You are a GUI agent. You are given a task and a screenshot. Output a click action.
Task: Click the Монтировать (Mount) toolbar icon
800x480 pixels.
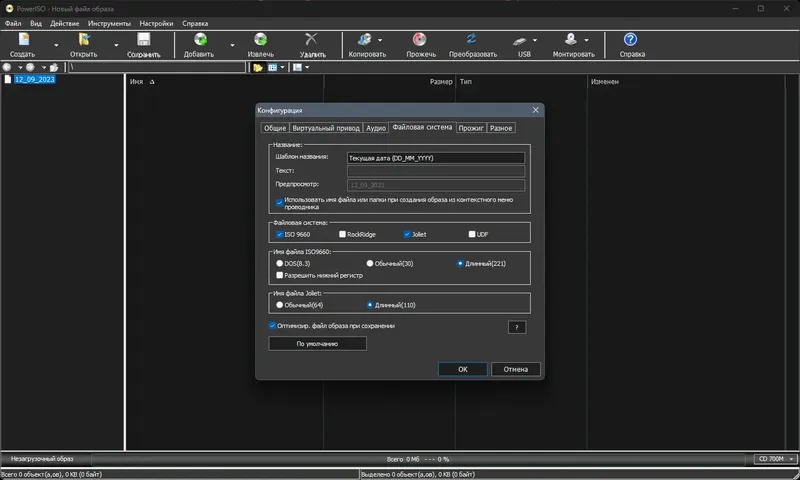coord(571,39)
